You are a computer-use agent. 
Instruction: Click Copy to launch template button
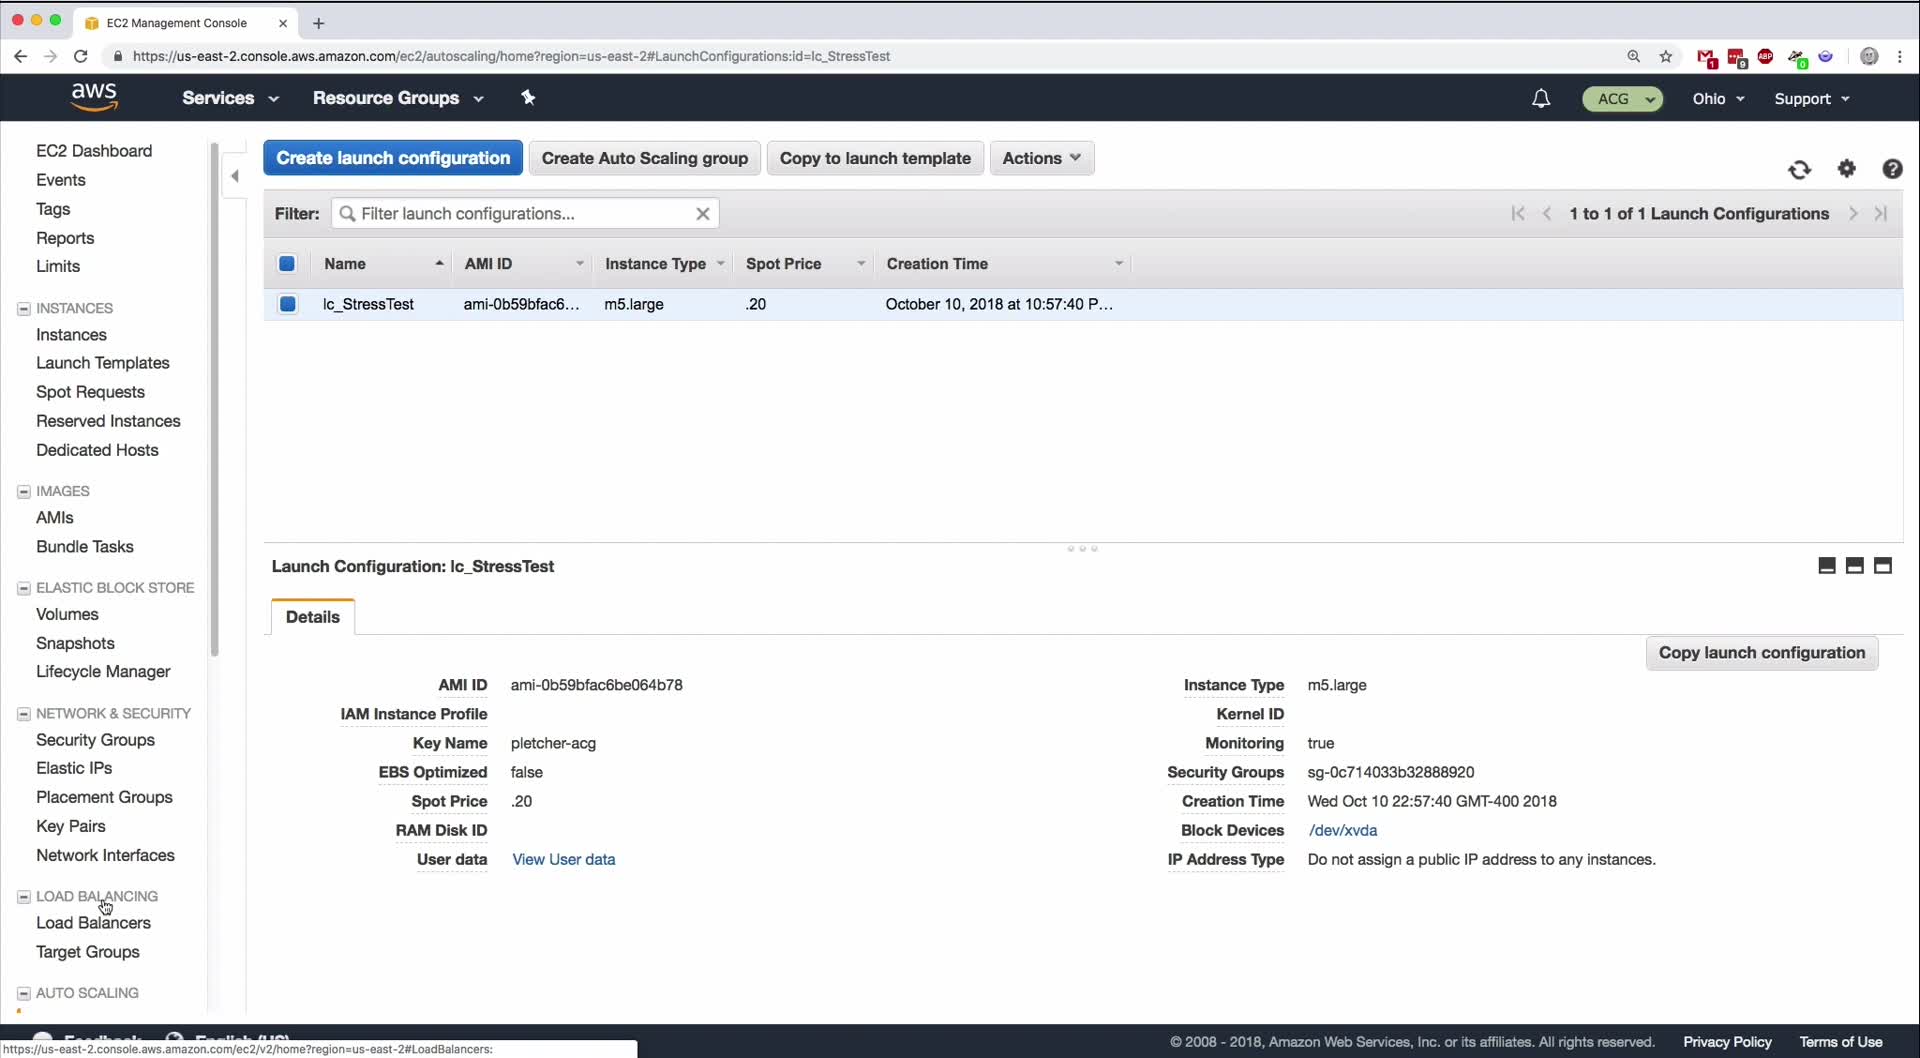pyautogui.click(x=875, y=158)
